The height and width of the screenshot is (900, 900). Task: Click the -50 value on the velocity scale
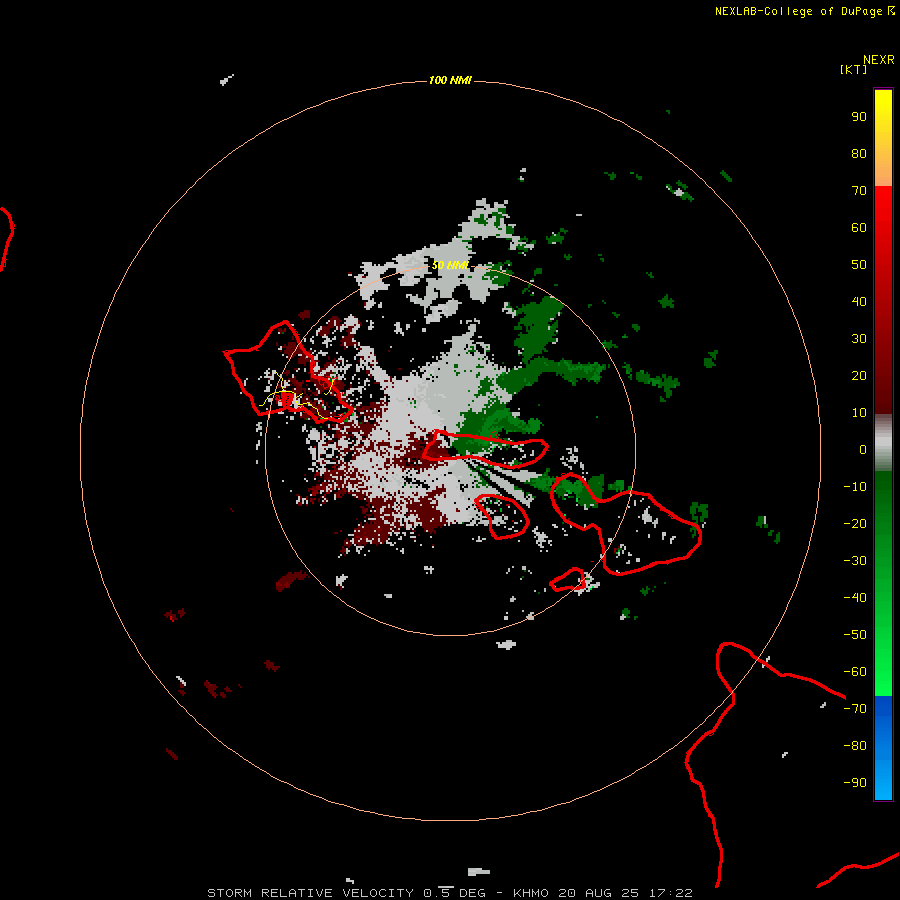855,635
